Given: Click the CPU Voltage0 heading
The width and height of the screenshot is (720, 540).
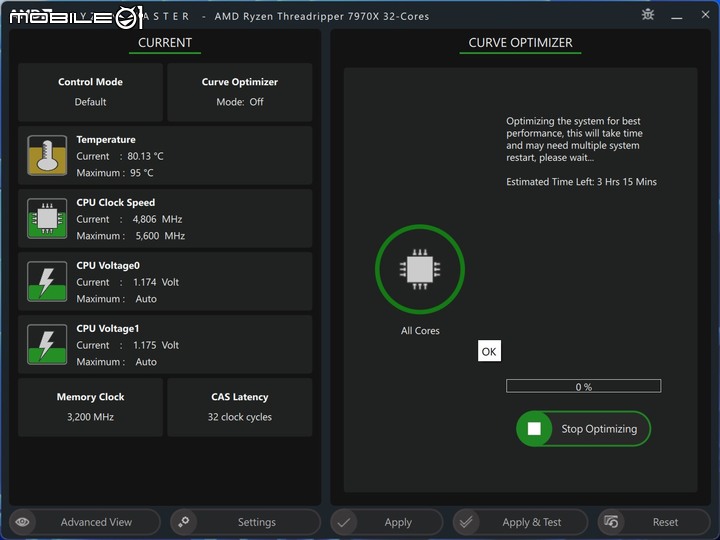Looking at the screenshot, I should tap(108, 265).
